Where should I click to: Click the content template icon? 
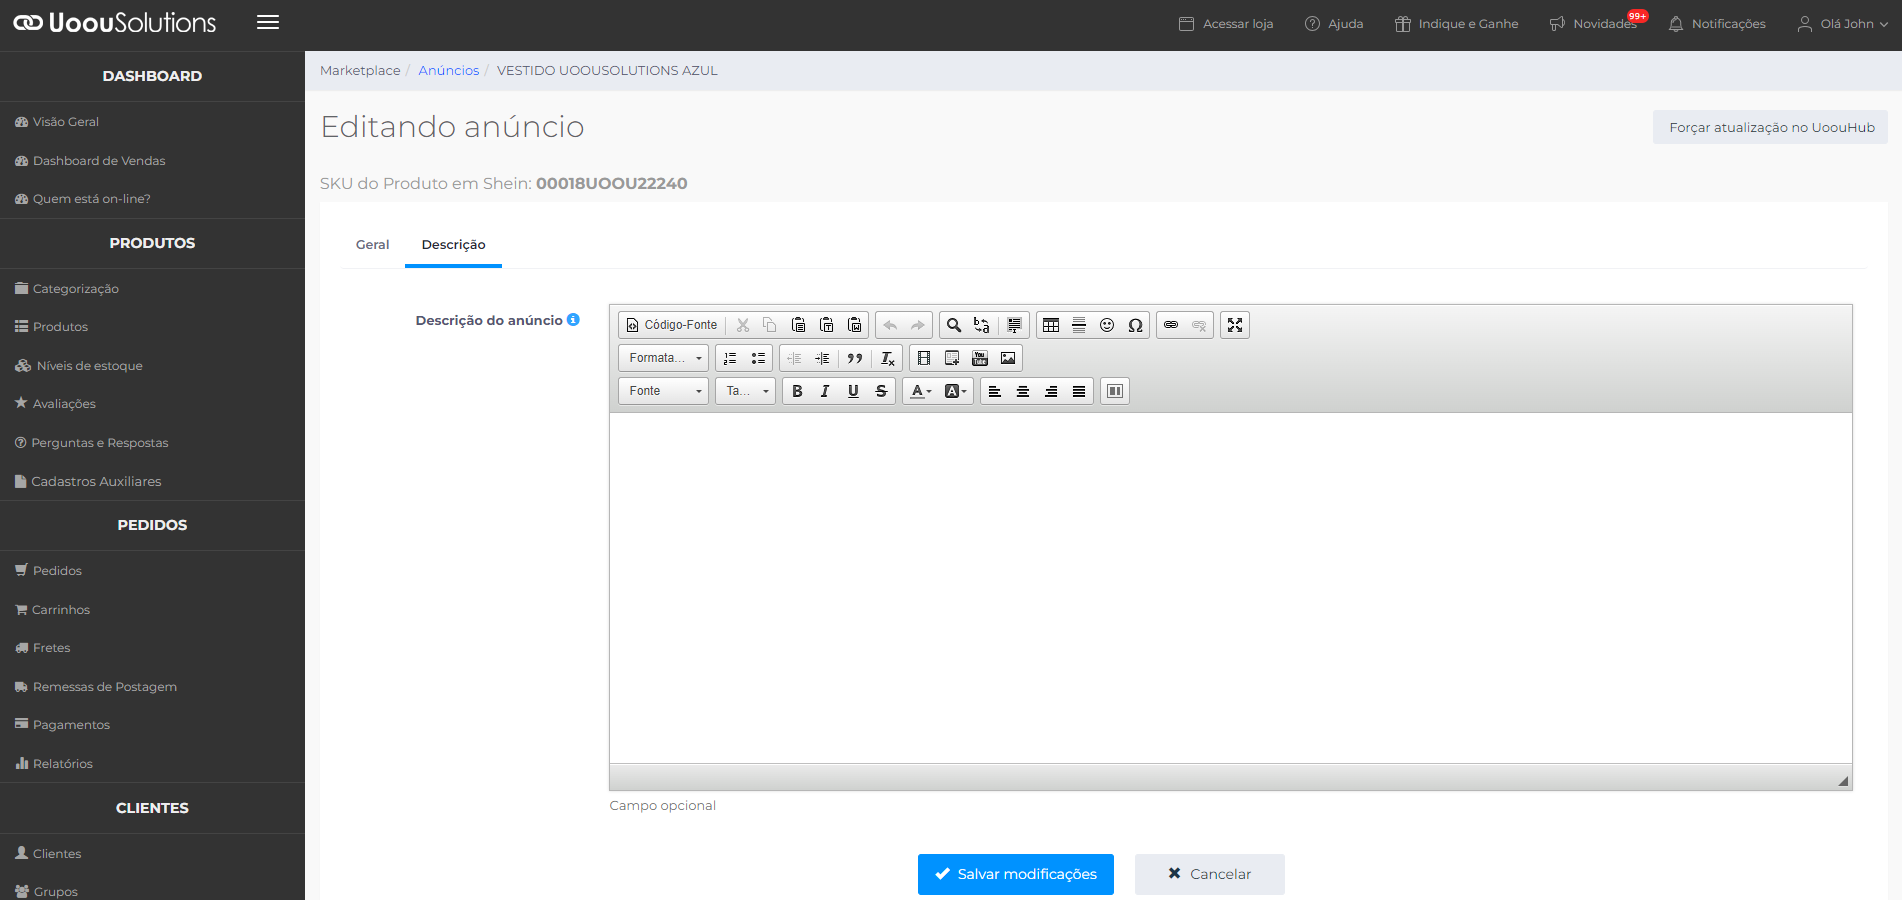click(x=952, y=358)
